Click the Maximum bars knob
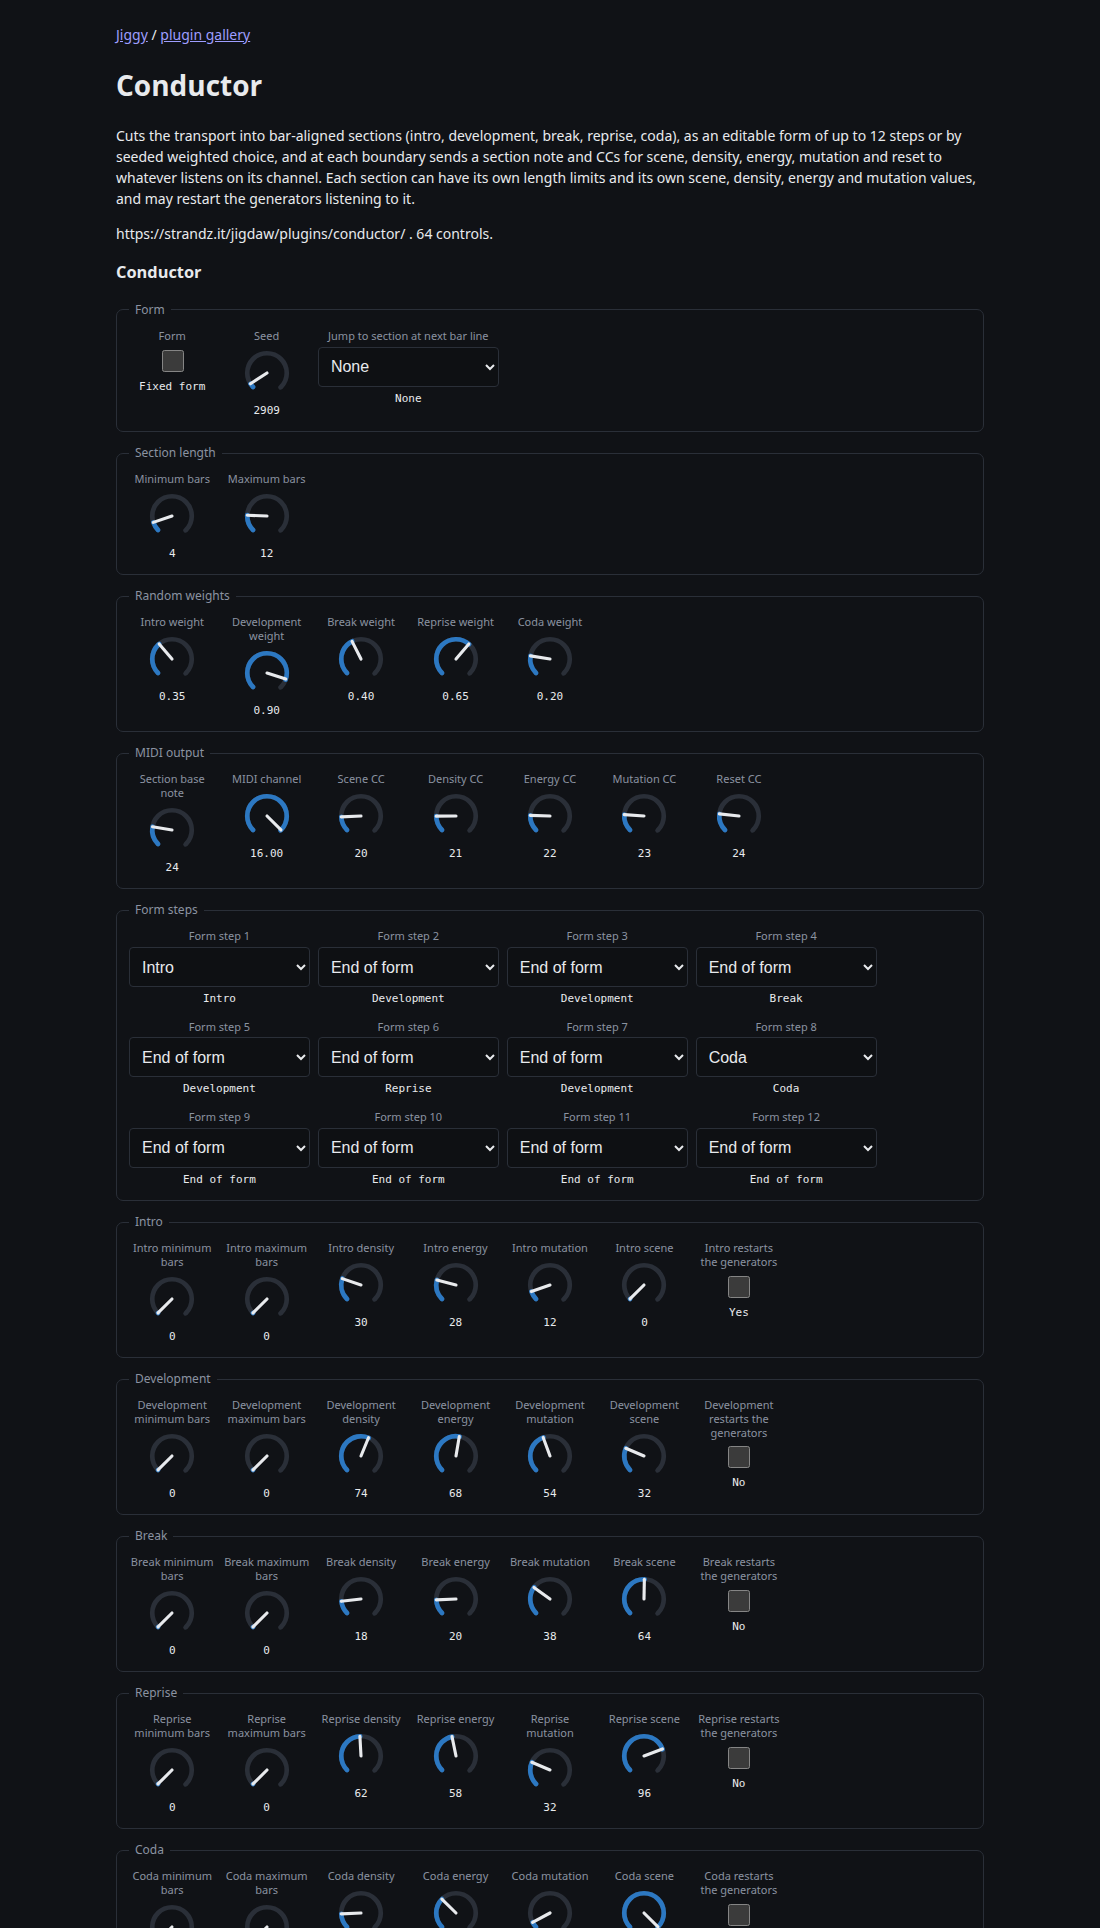 pyautogui.click(x=267, y=516)
